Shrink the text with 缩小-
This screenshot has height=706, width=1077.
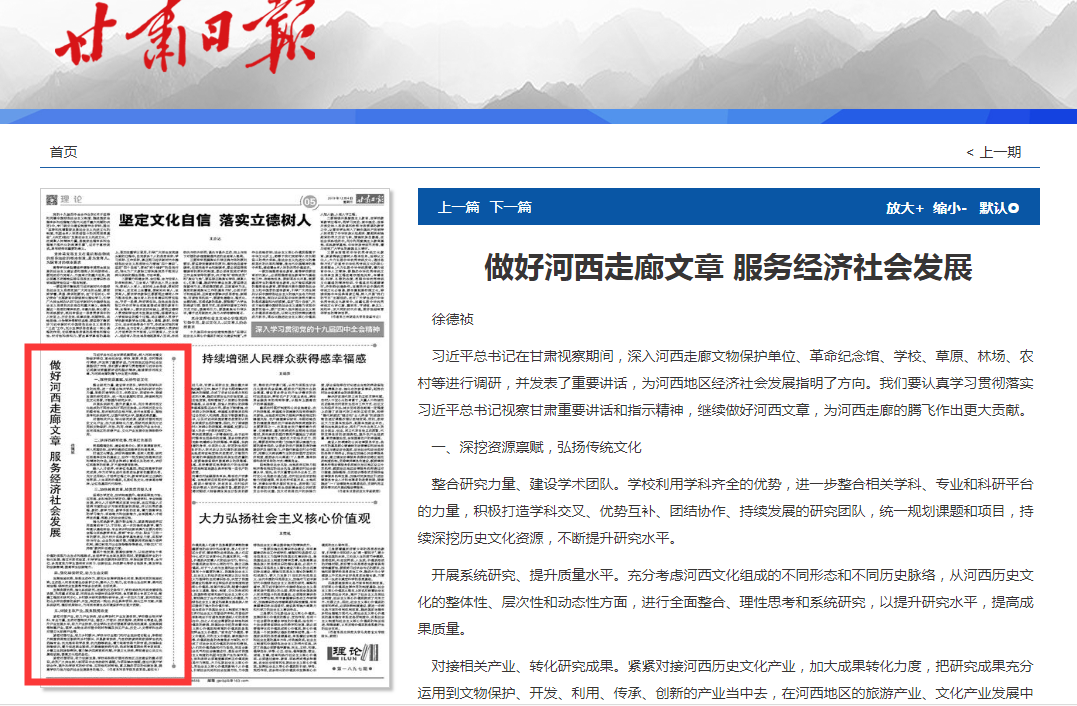950,207
